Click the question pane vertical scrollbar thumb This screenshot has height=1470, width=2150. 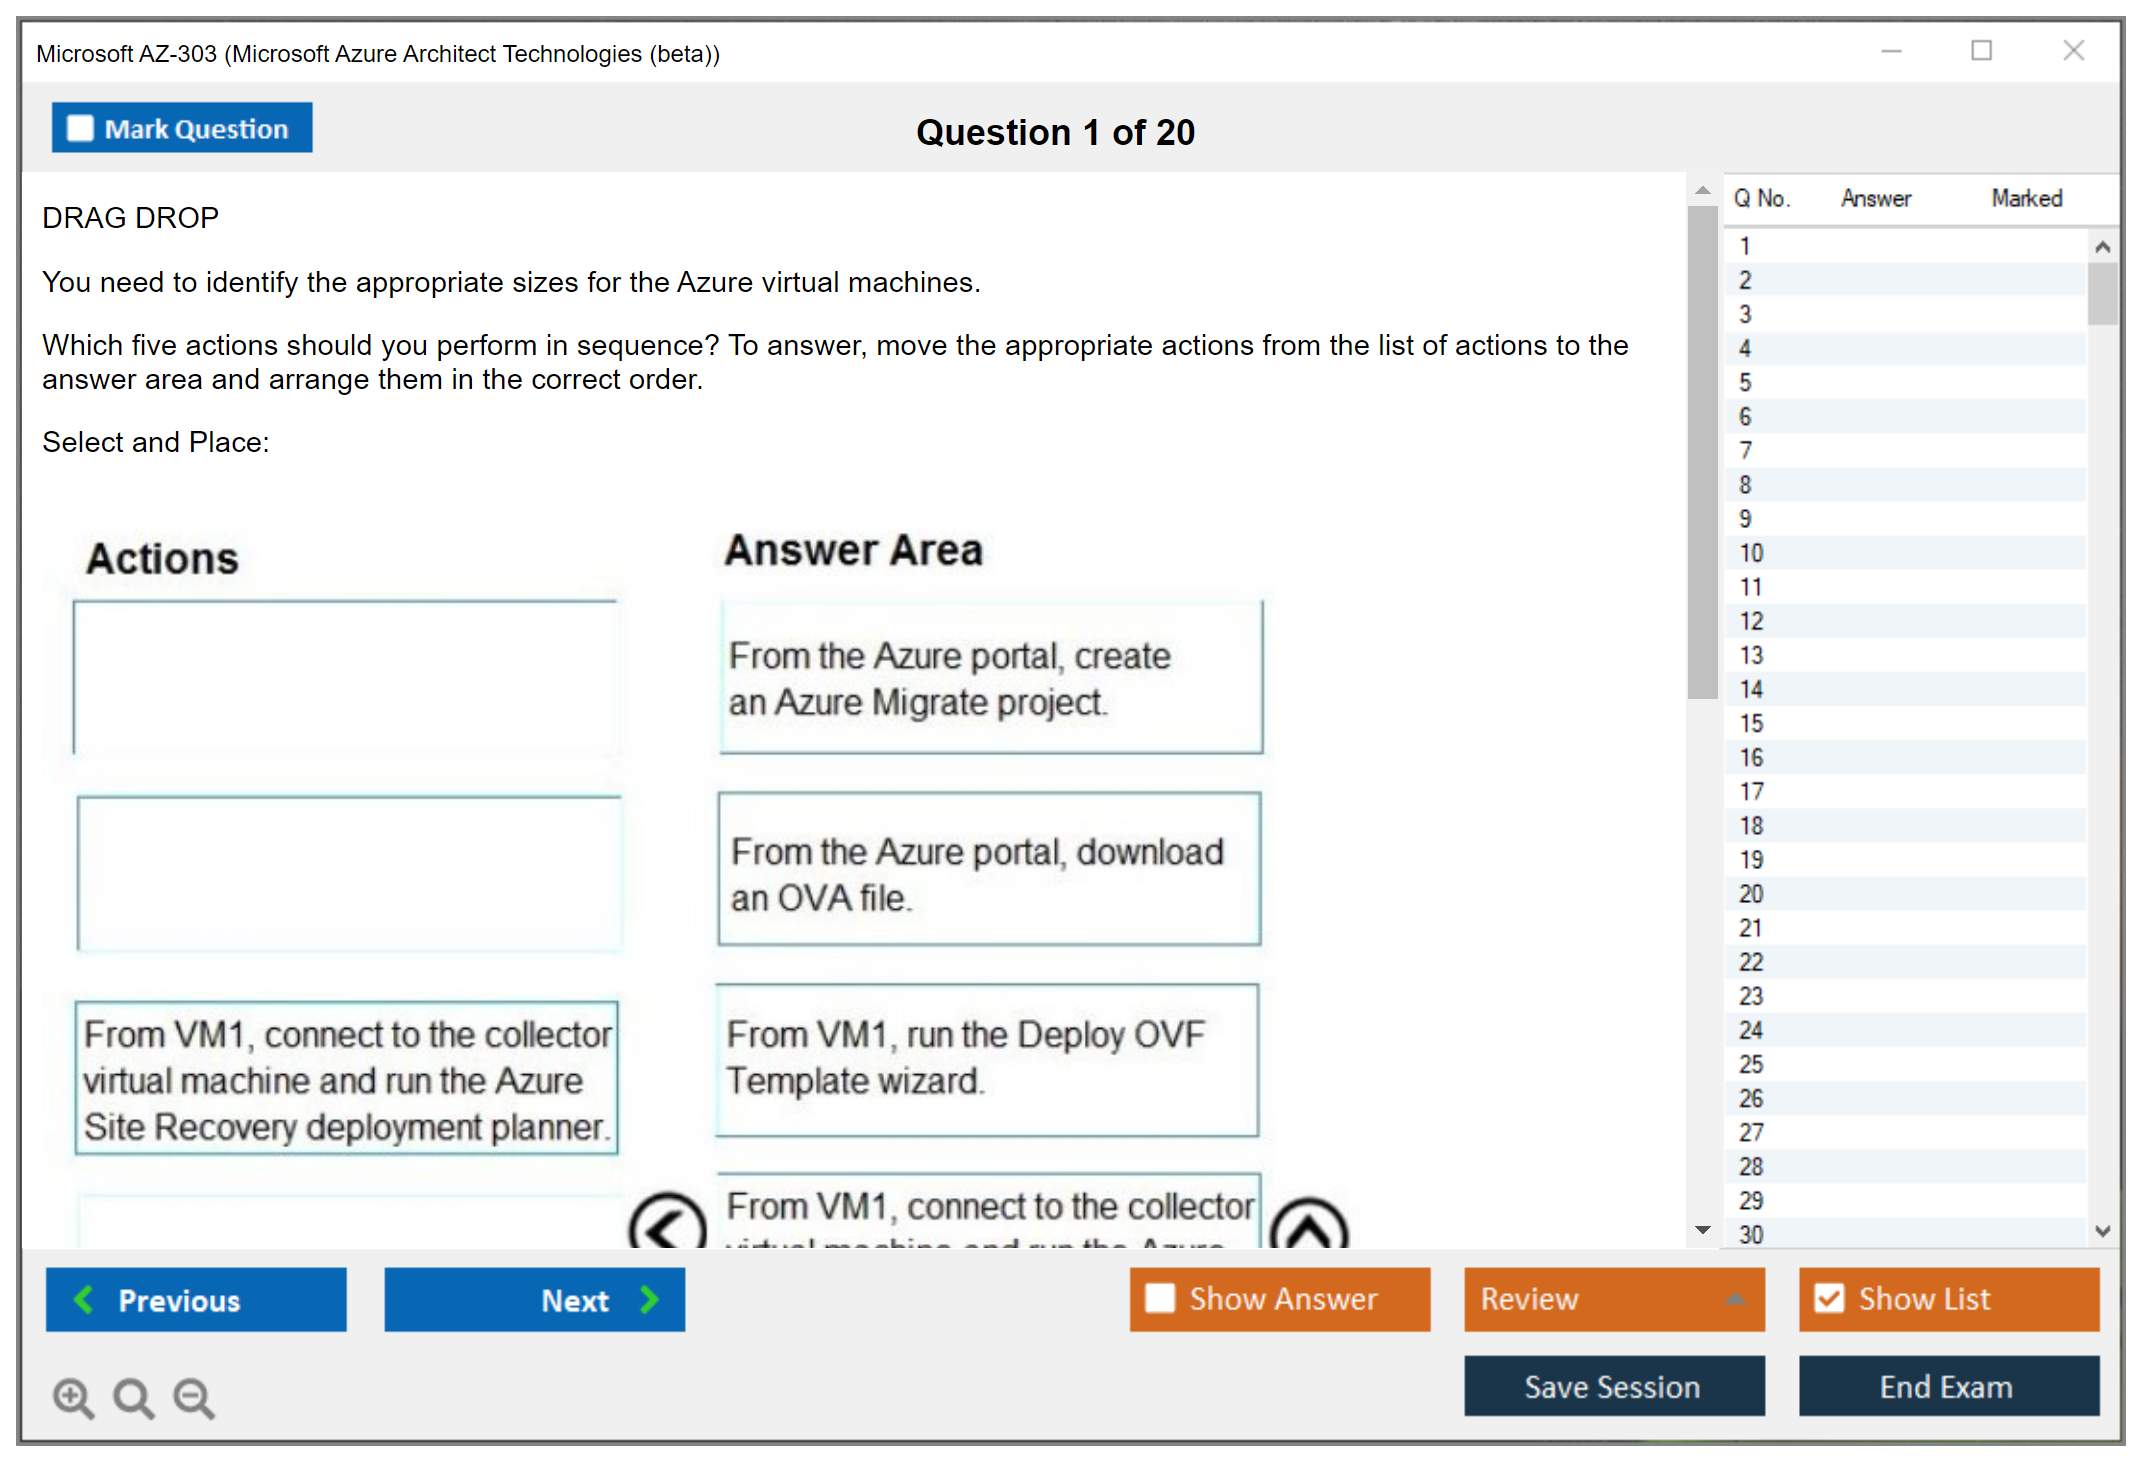(x=1702, y=450)
